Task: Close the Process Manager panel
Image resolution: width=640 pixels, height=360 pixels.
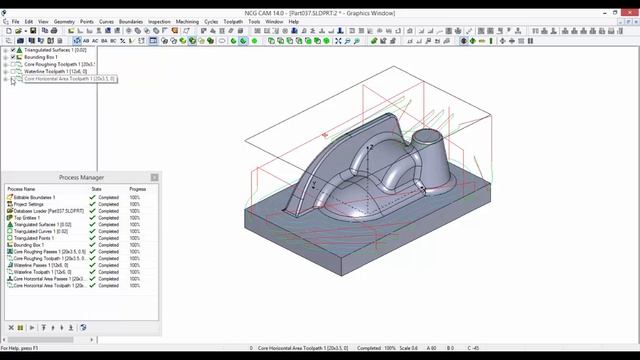Action: [154, 178]
